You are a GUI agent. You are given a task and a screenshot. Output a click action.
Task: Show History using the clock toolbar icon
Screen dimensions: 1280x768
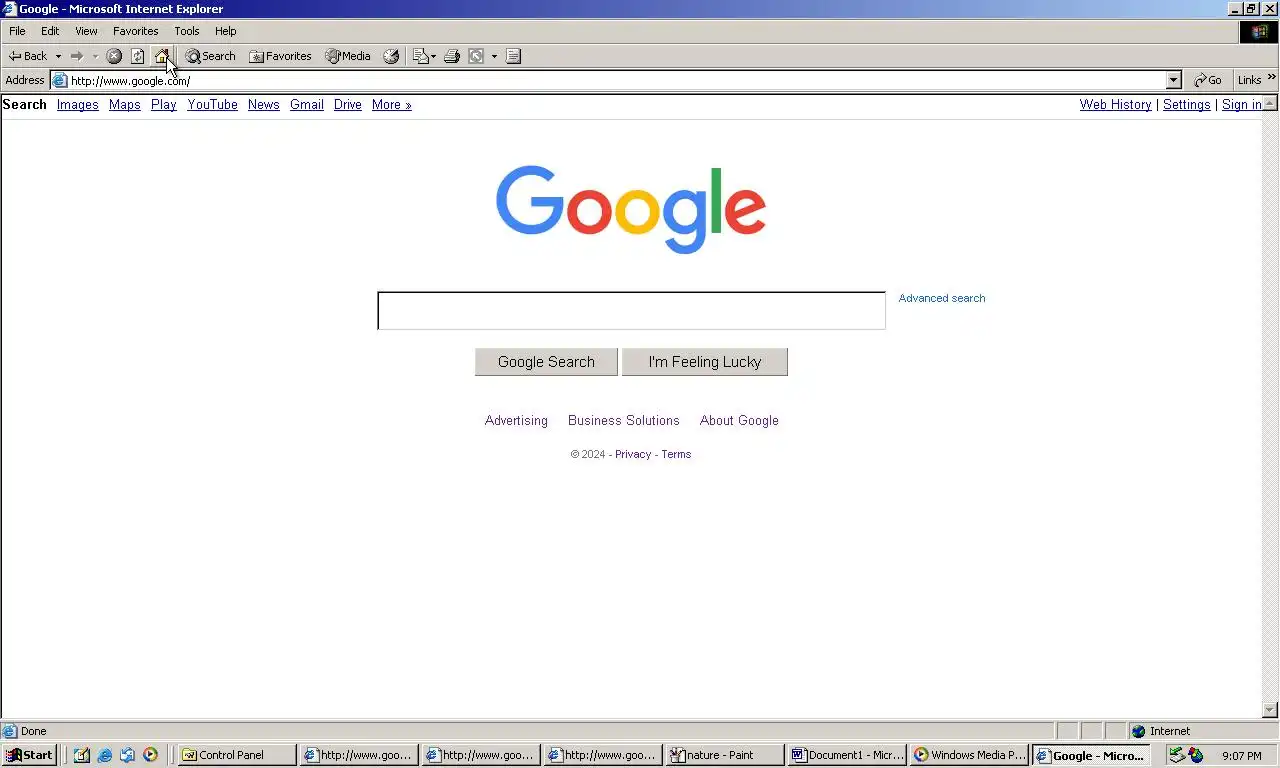391,56
